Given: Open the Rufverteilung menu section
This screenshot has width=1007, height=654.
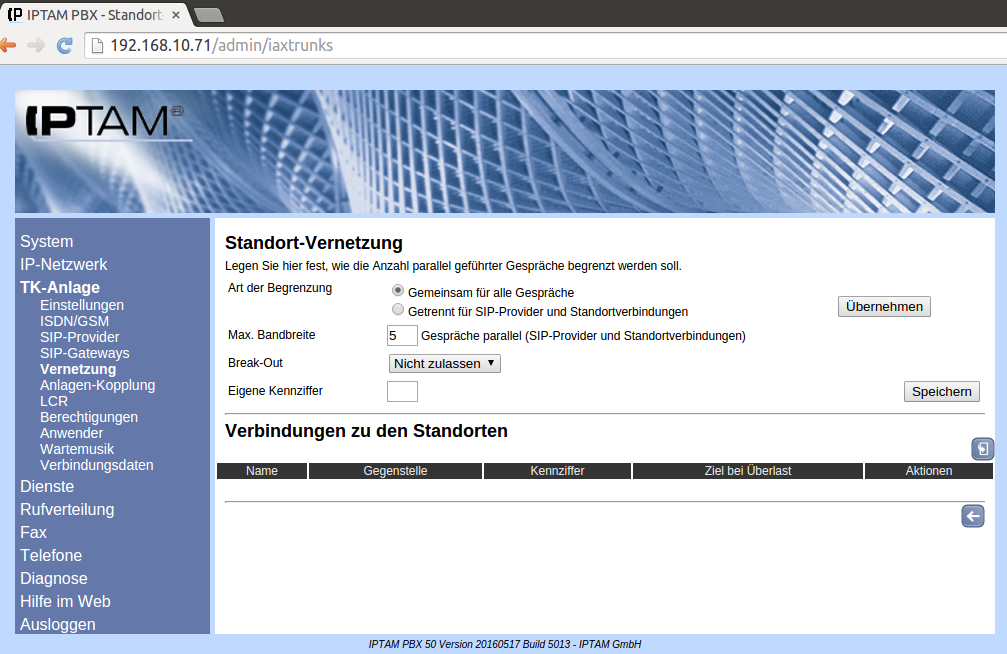Looking at the screenshot, I should [67, 509].
